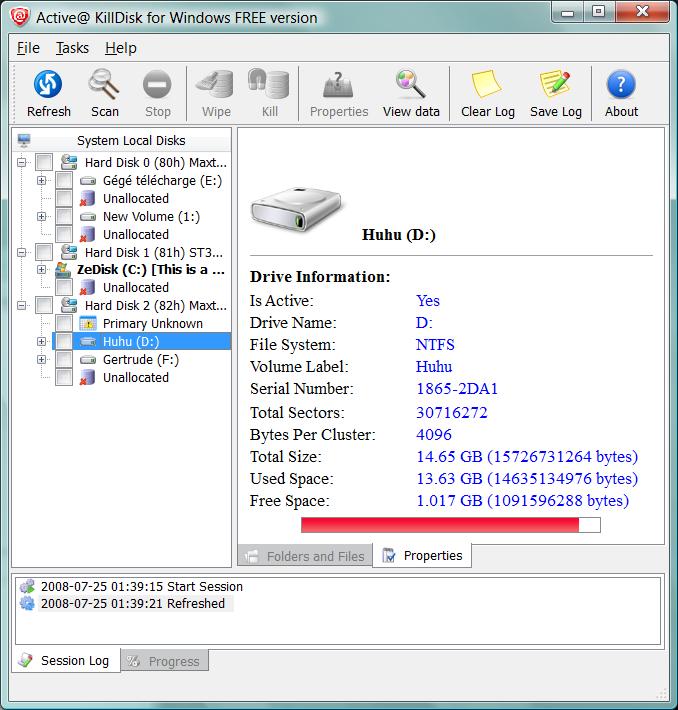Switch to the Folders and Files tab
678x710 pixels.
click(305, 556)
